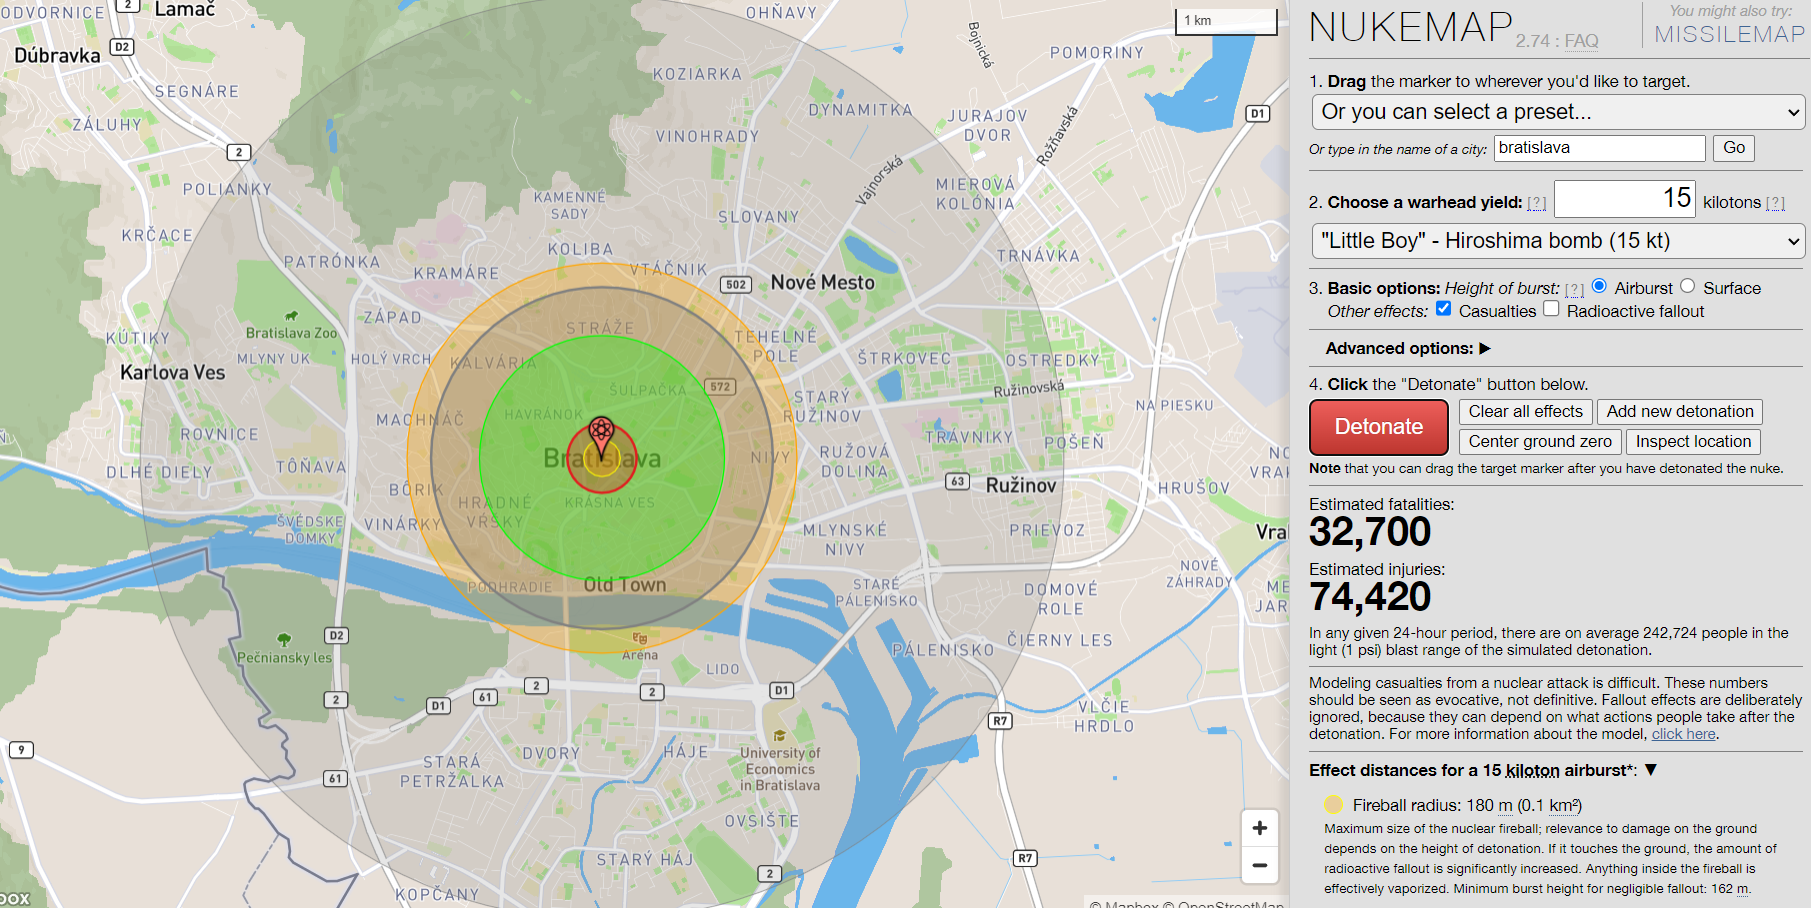The image size is (1811, 908).
Task: Expand the Advanced options section
Action: coord(1407,348)
